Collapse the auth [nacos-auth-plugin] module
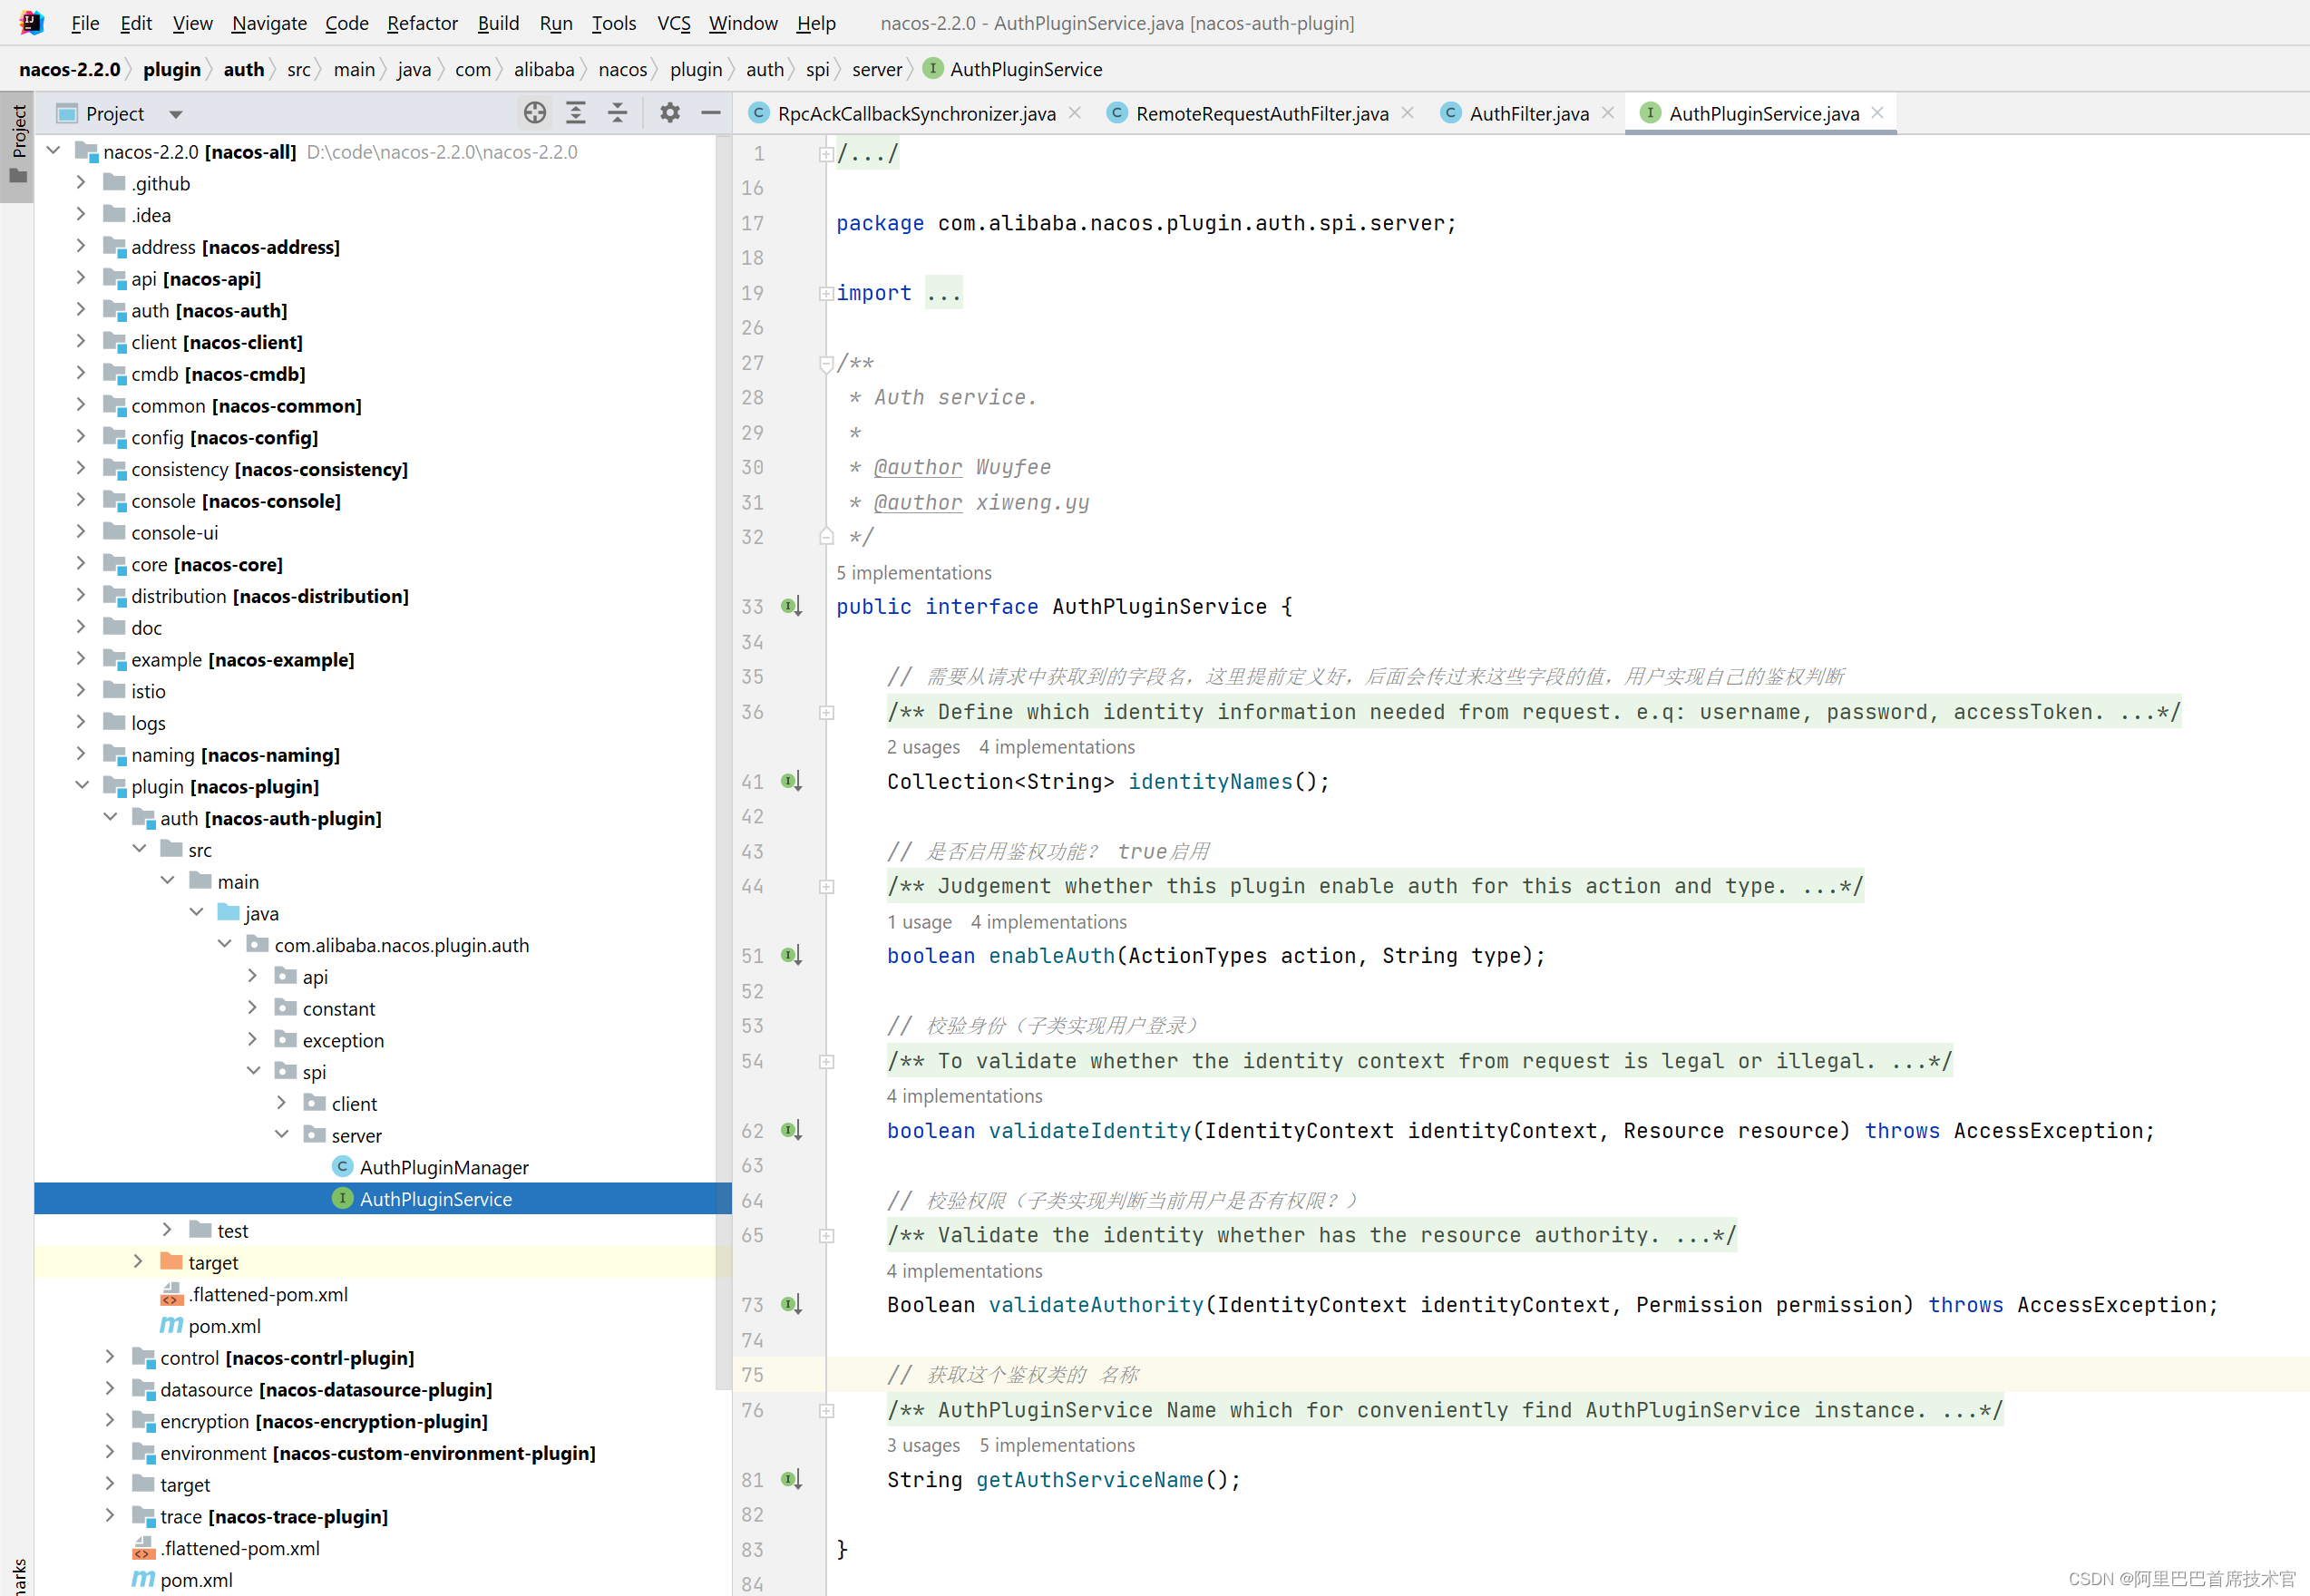This screenshot has height=1596, width=2310. pyautogui.click(x=110, y=818)
